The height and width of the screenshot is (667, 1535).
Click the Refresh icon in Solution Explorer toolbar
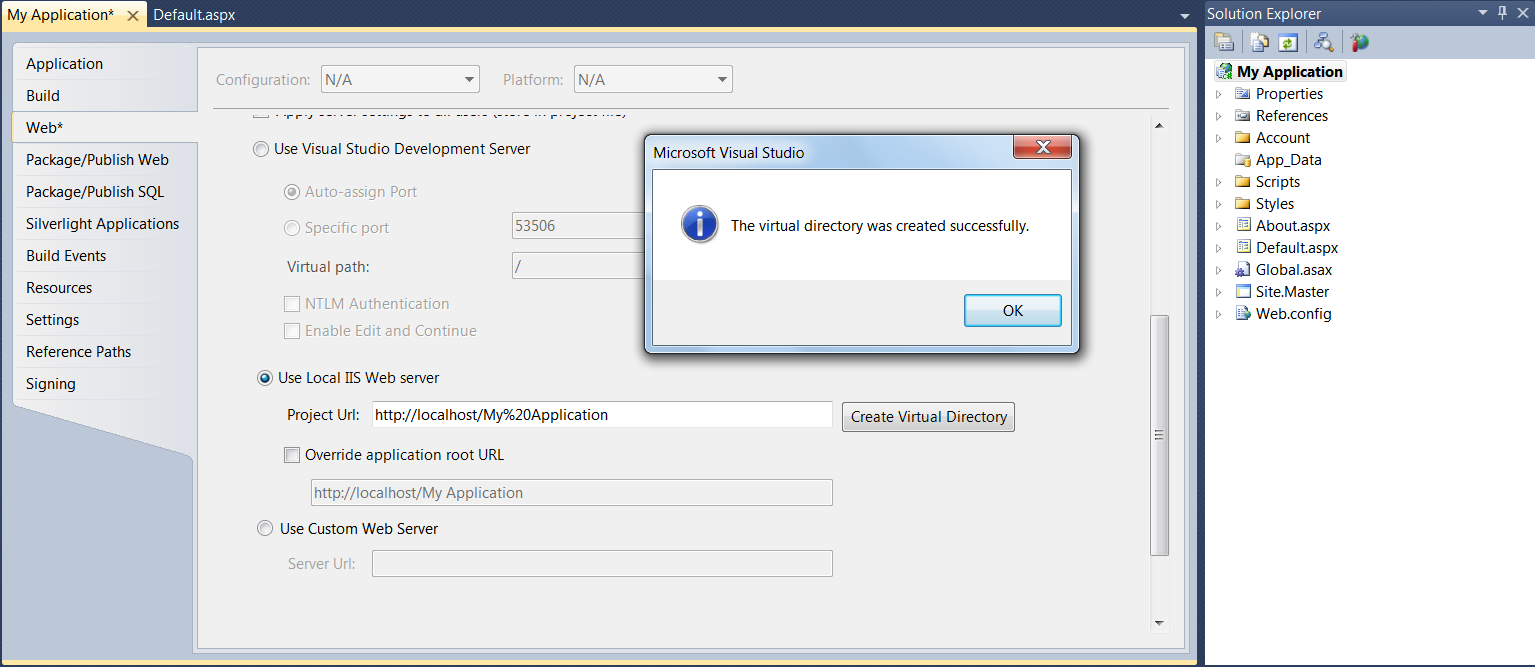pyautogui.click(x=1288, y=42)
